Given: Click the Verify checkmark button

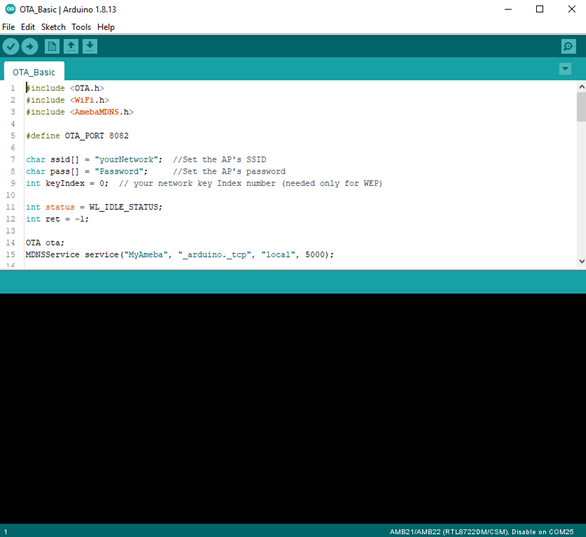Looking at the screenshot, I should click(11, 47).
